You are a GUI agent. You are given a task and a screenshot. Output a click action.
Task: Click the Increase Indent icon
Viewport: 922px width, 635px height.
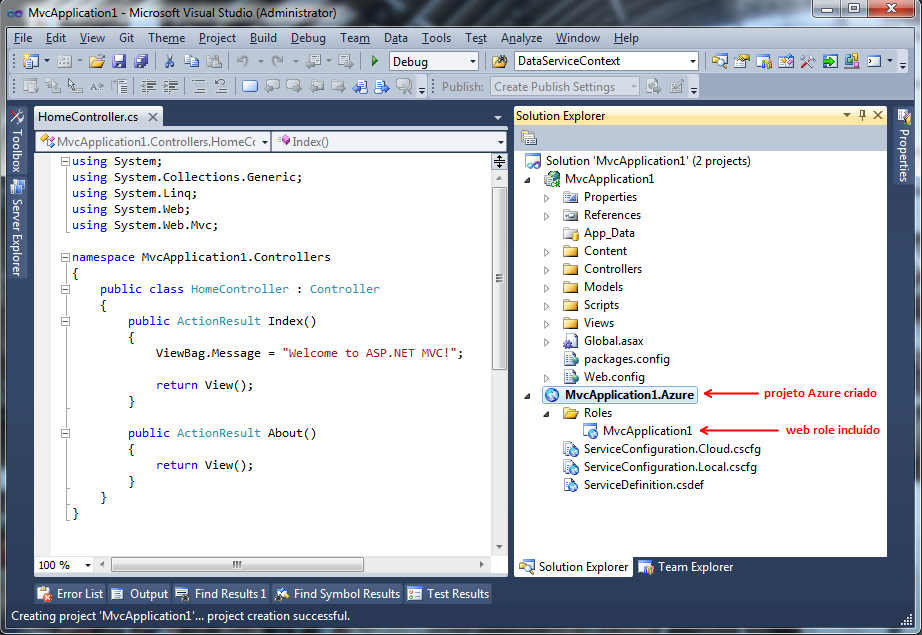pos(171,87)
